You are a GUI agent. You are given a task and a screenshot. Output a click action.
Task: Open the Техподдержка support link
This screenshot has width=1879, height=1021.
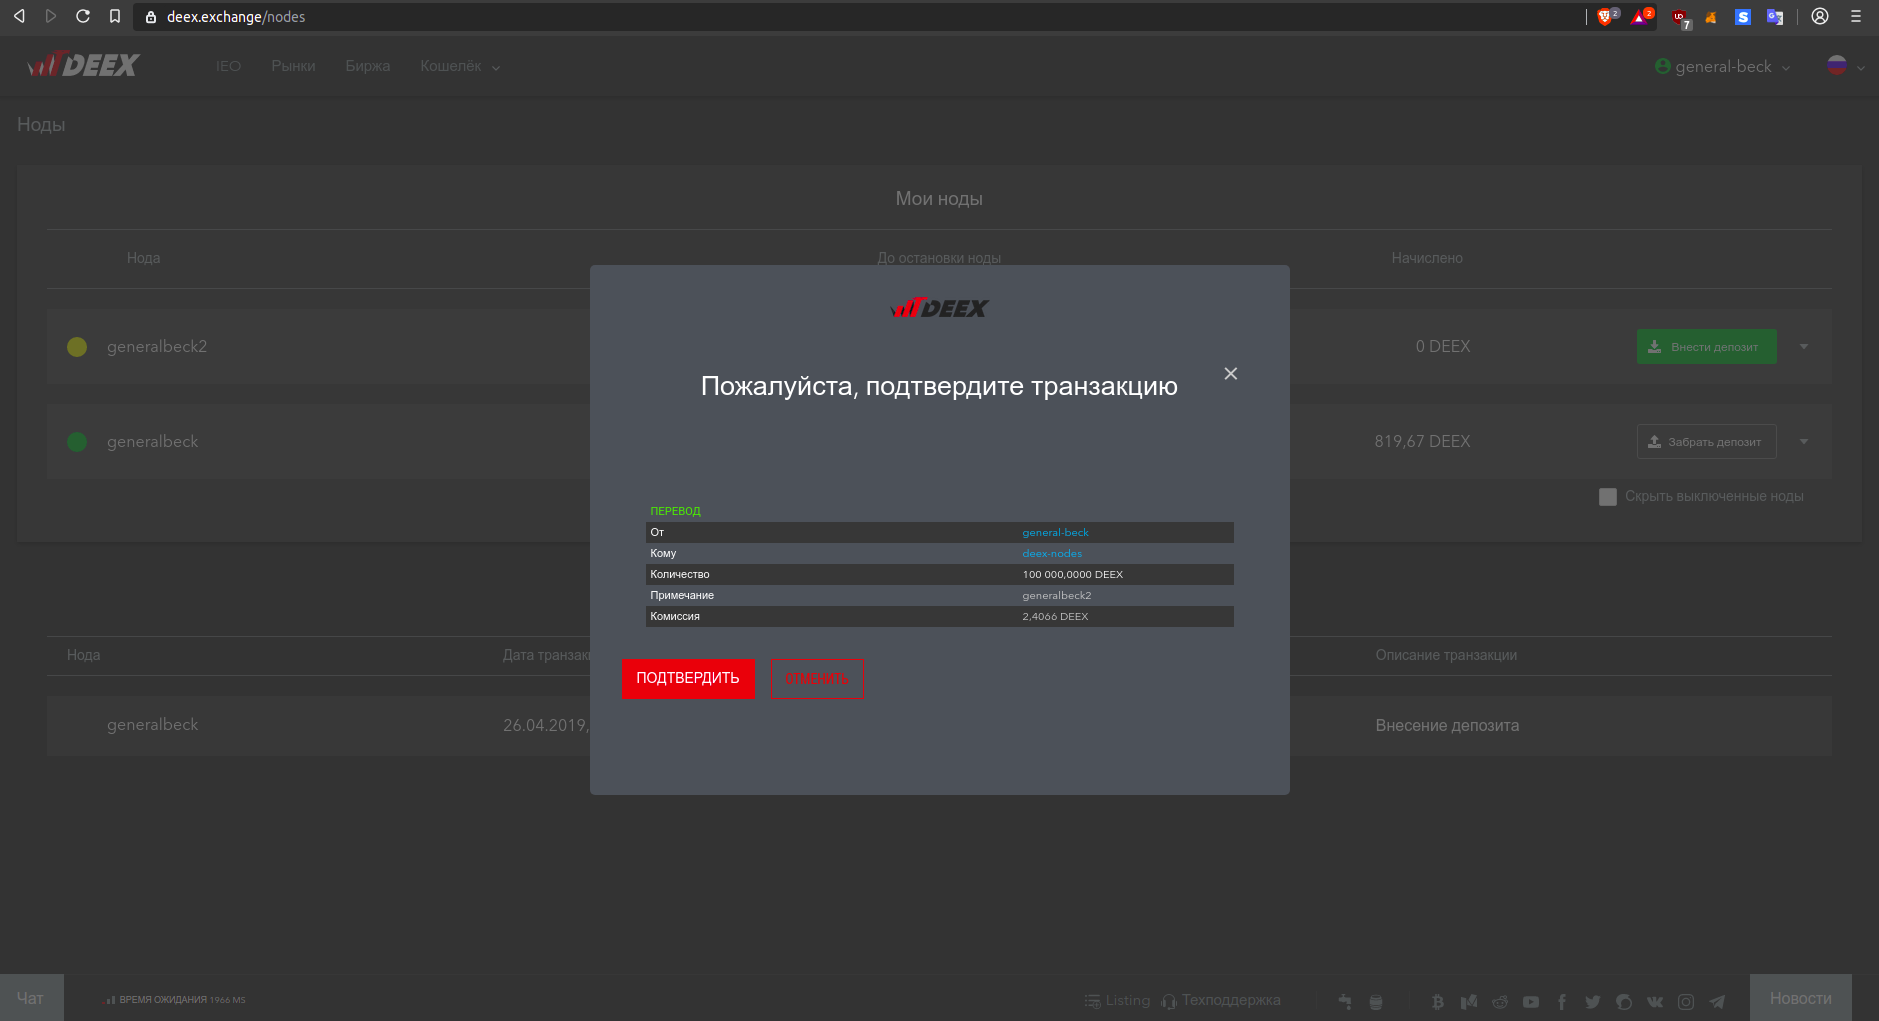coord(1221,1000)
